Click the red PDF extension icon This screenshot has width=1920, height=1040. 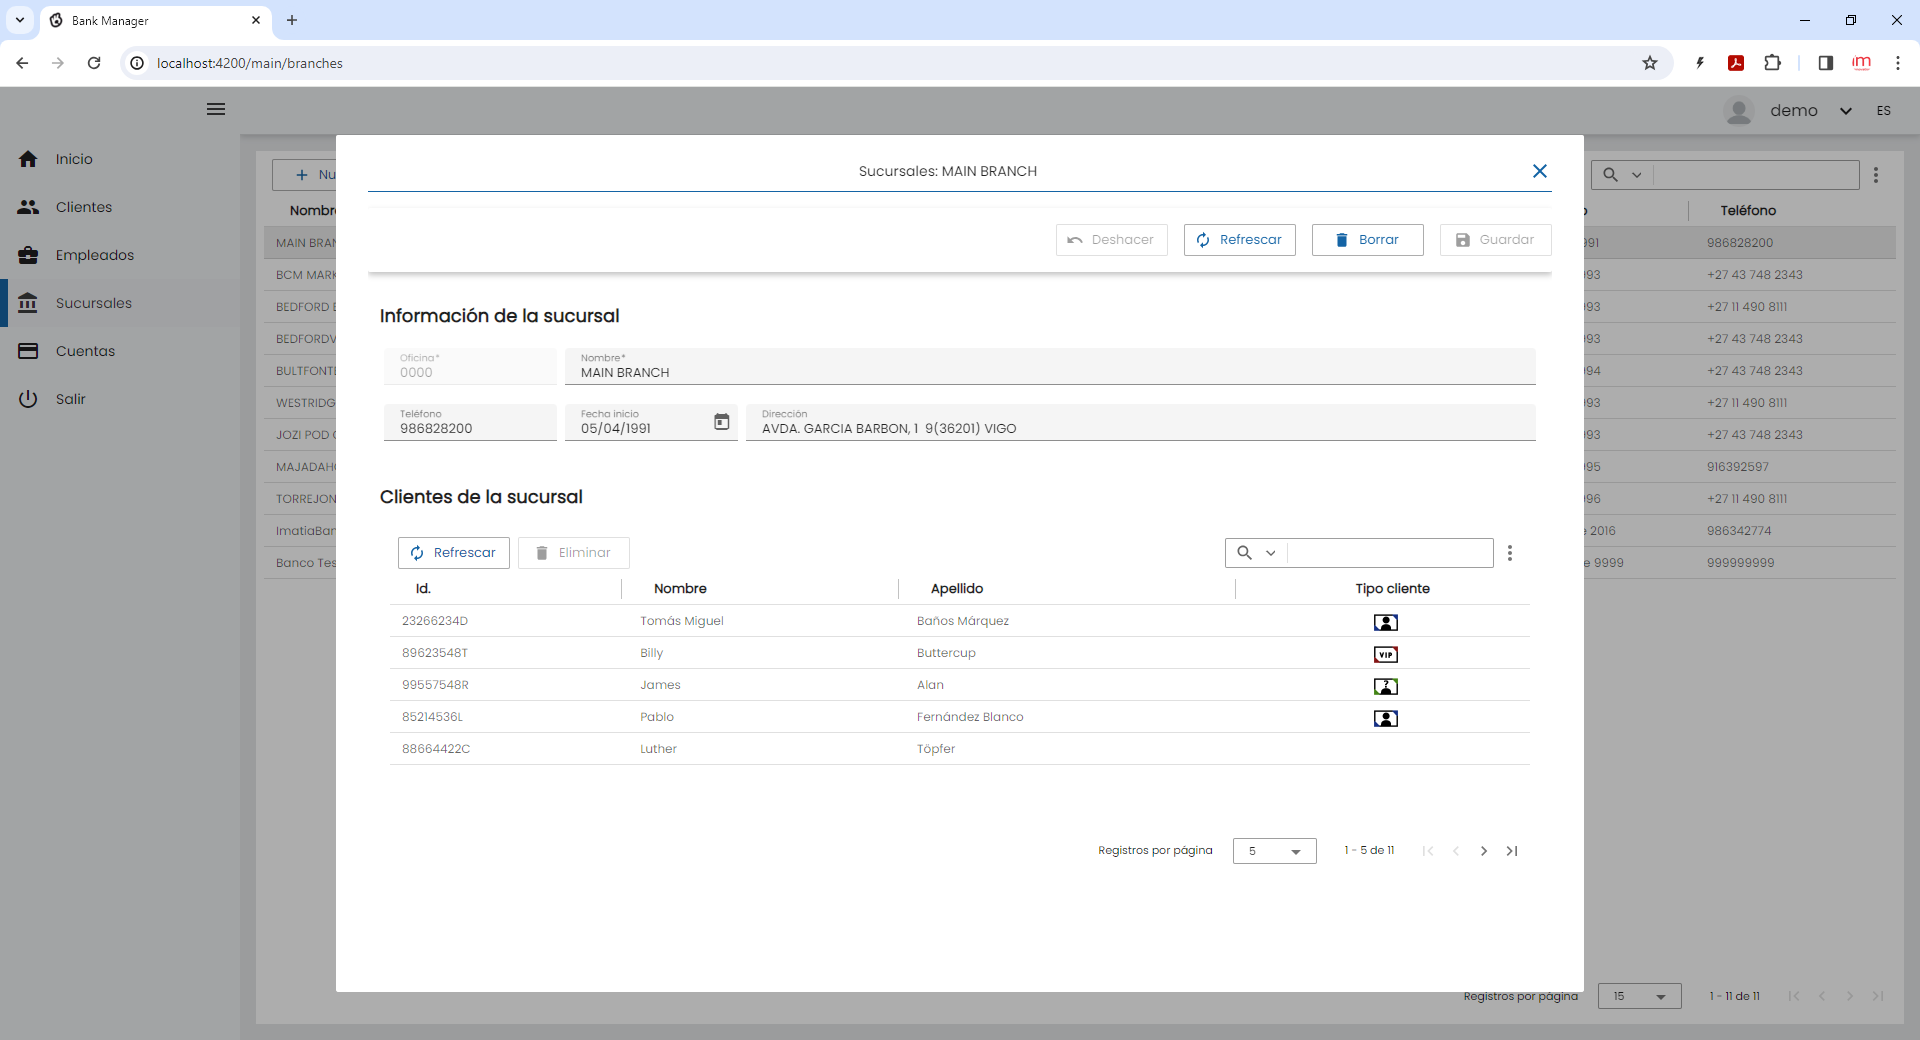pos(1736,63)
